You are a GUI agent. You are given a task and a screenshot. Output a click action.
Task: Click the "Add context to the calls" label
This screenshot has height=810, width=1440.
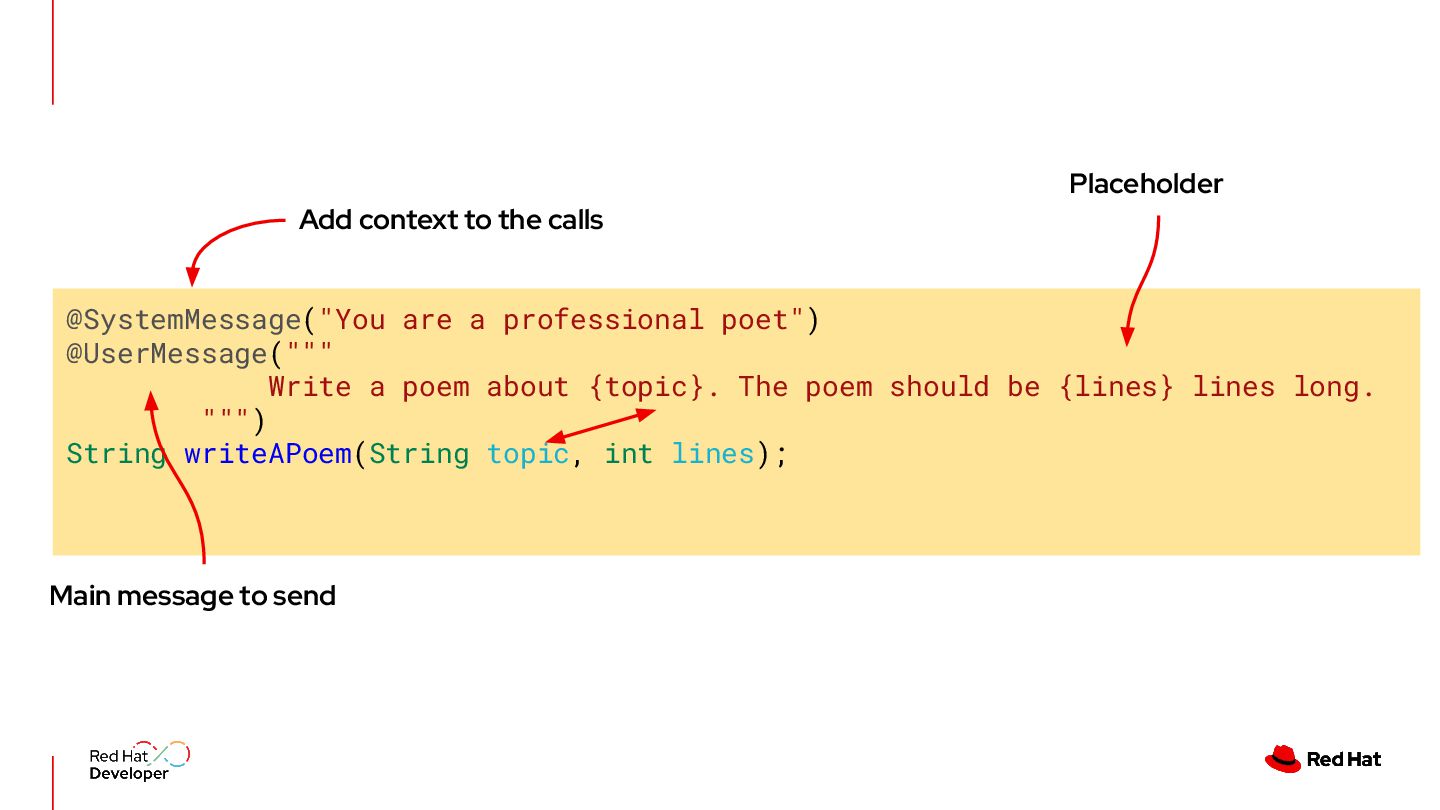(451, 220)
